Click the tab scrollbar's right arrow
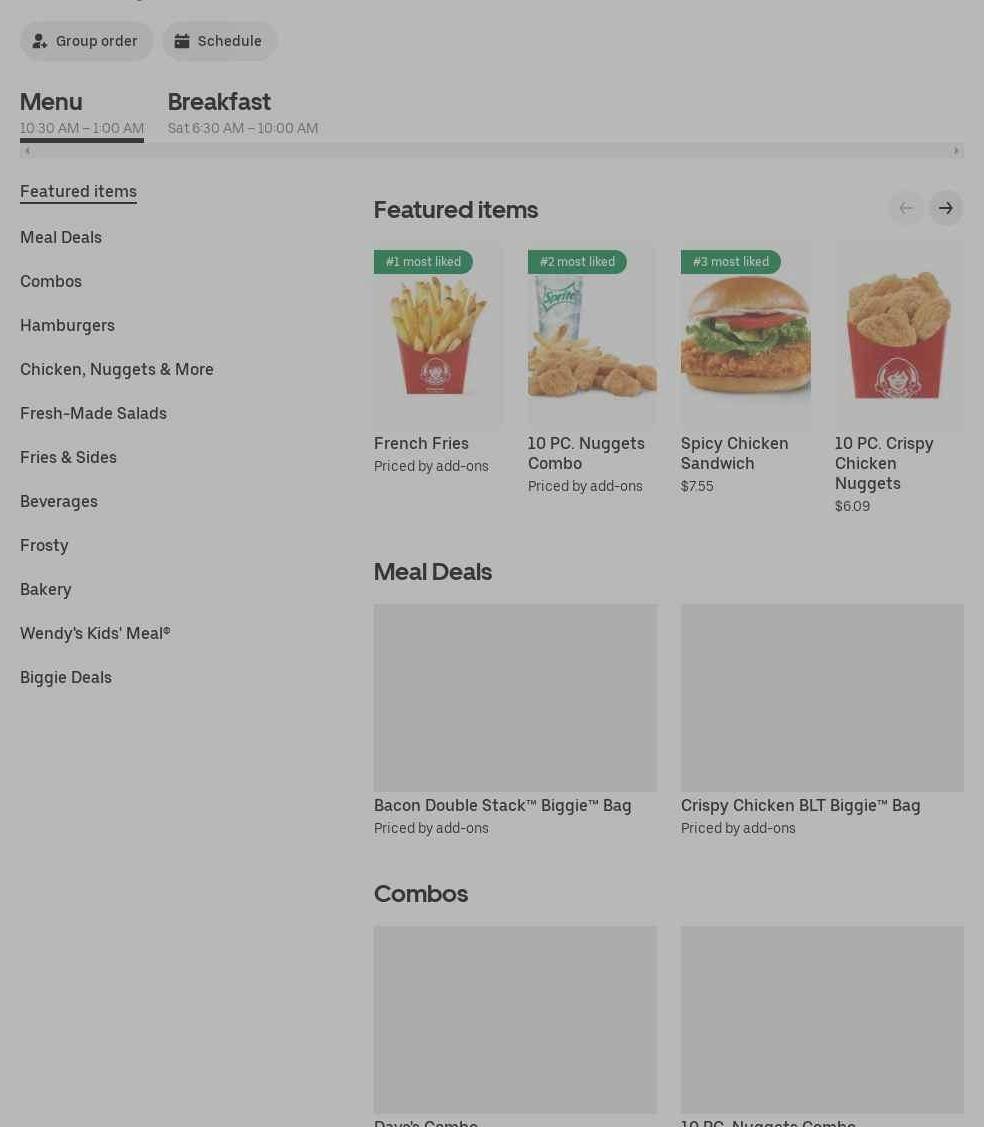Screen dimensions: 984x1127 click(956, 151)
